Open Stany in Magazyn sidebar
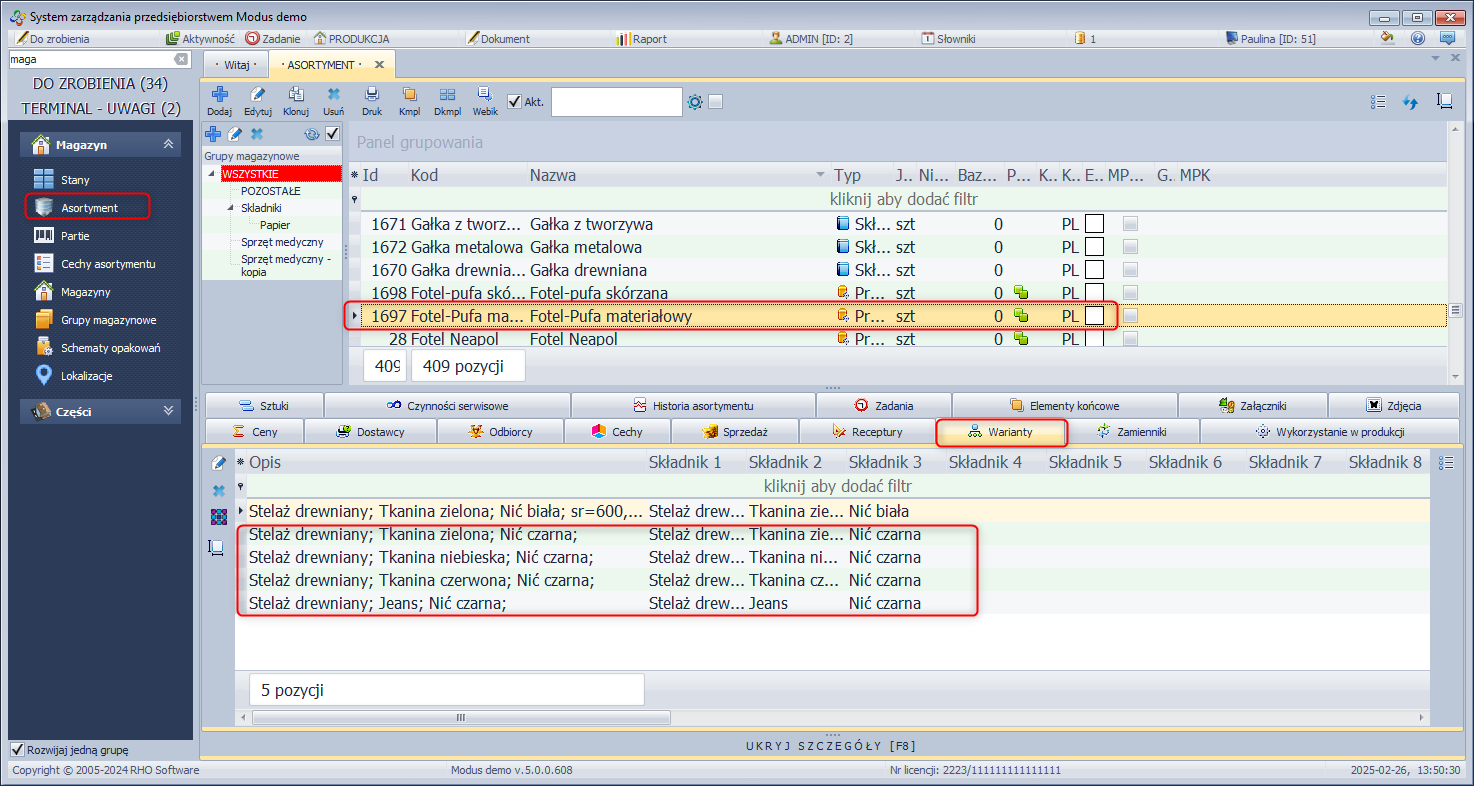The width and height of the screenshot is (1474, 786). click(75, 180)
